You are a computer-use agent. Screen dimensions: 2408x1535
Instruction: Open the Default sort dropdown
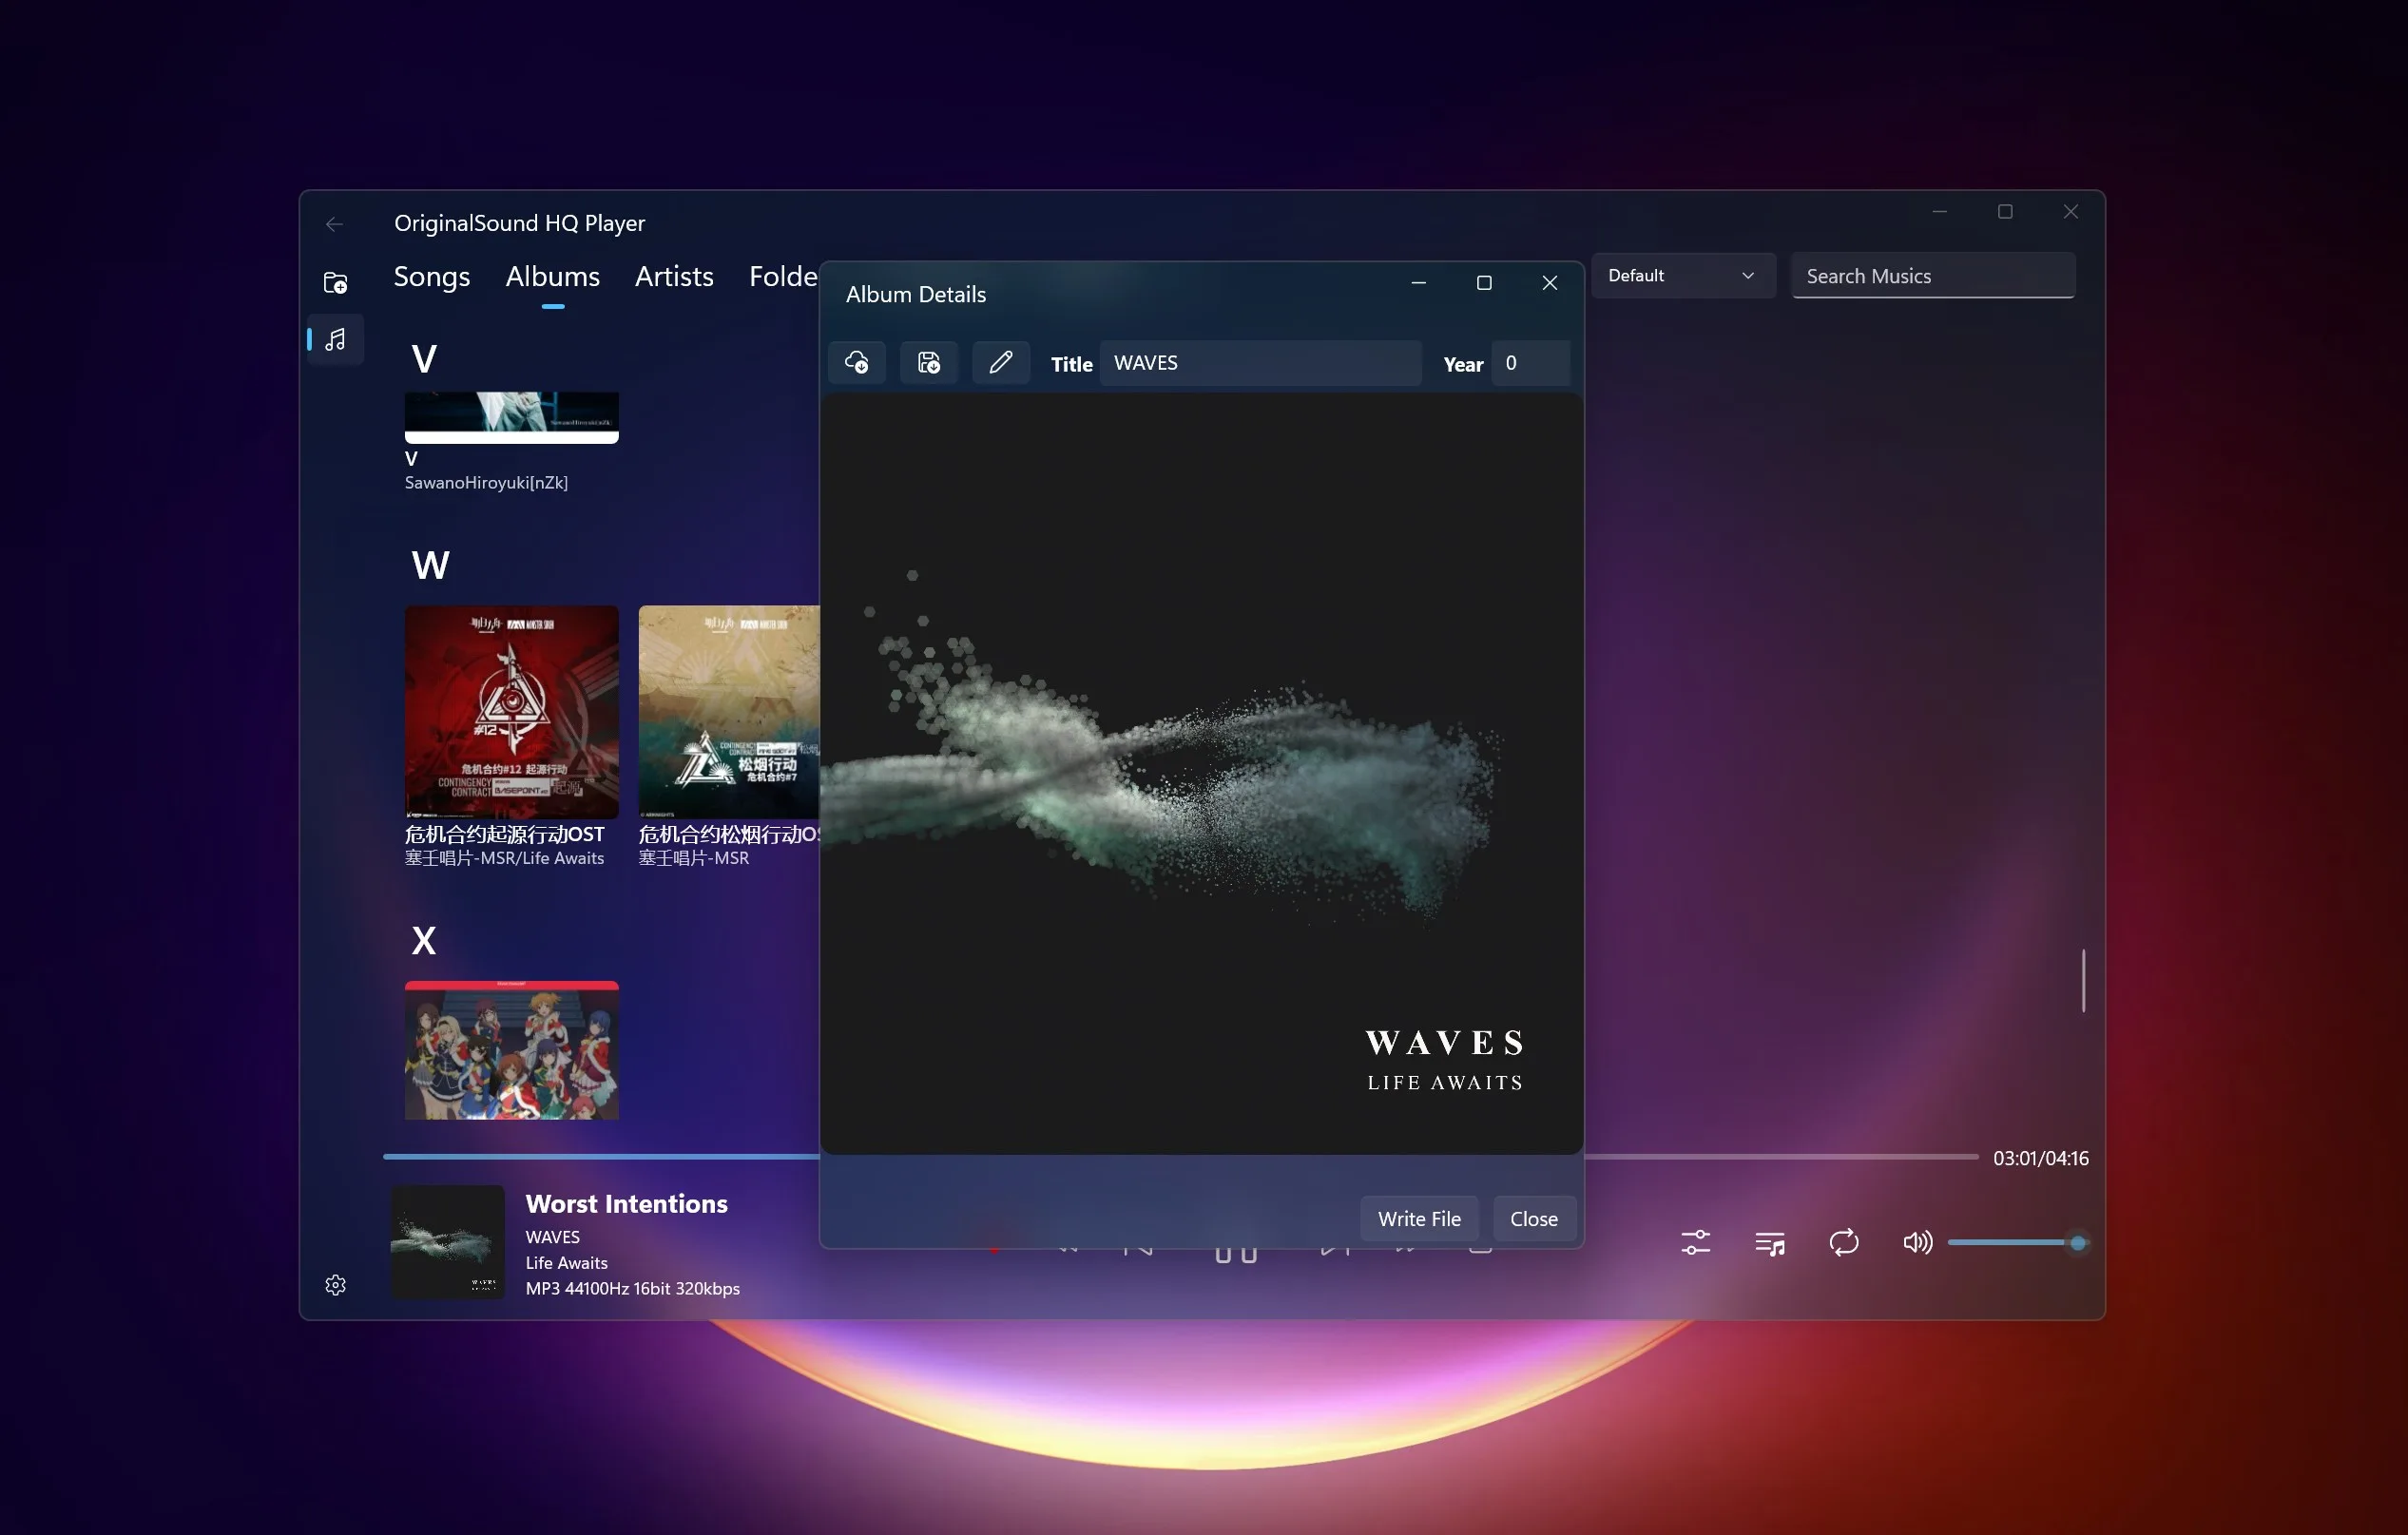pos(1683,276)
